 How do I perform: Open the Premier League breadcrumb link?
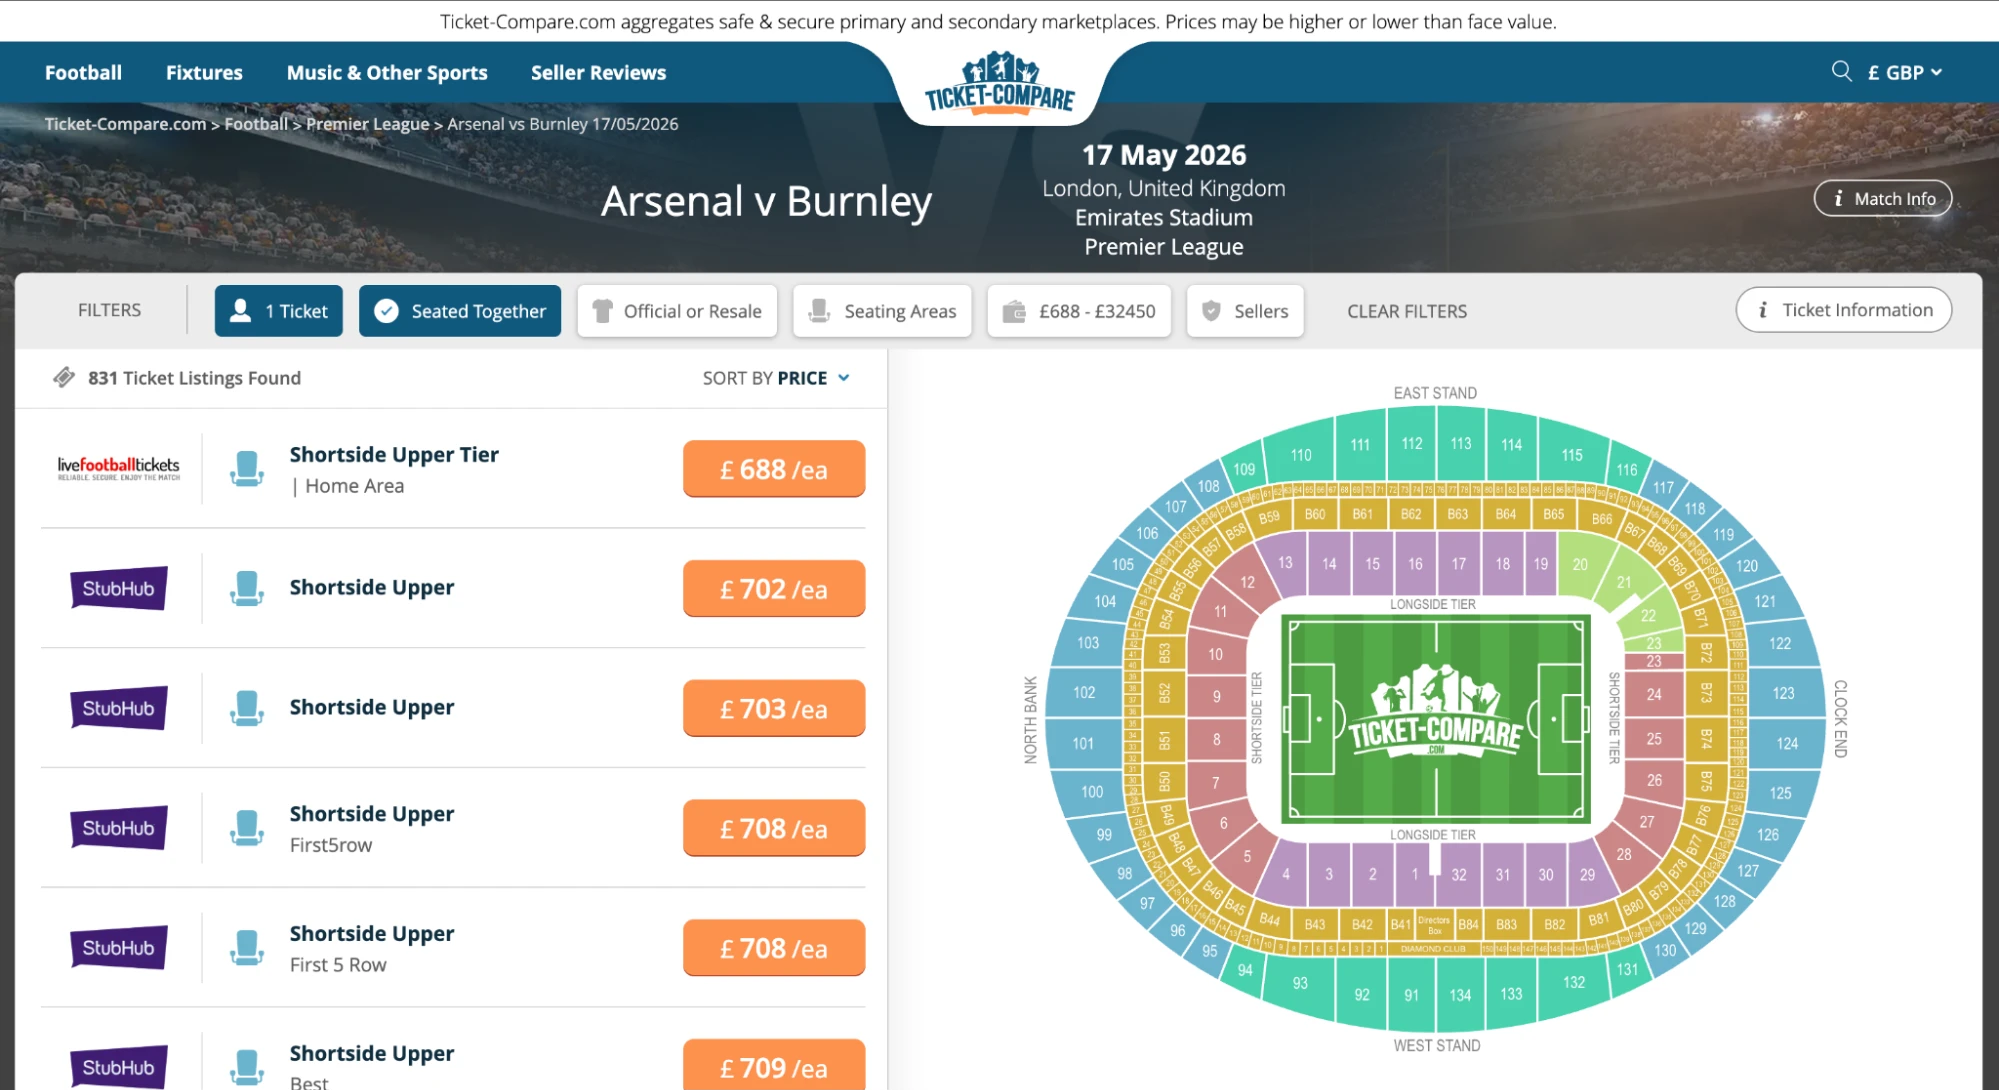[x=368, y=123]
